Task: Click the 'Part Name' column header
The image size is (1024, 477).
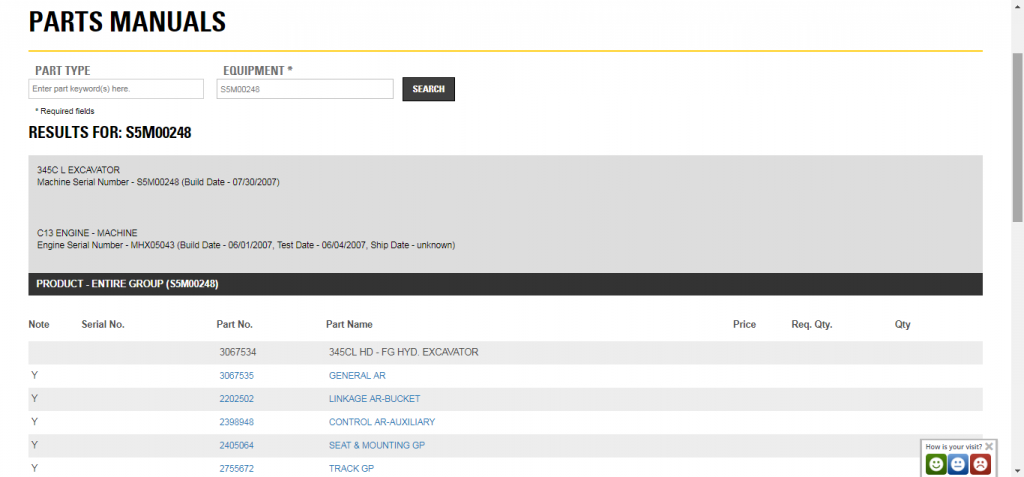Action: coord(349,324)
